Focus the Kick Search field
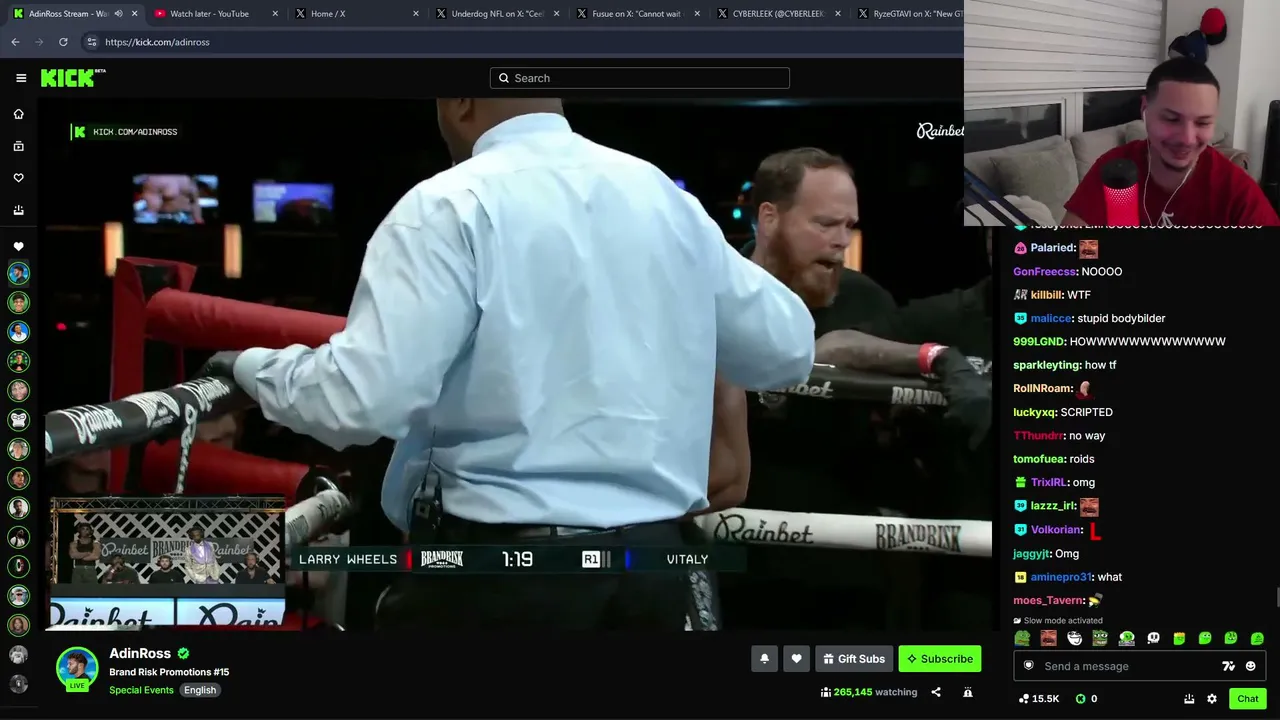The width and height of the screenshot is (1280, 720). pyautogui.click(x=640, y=78)
